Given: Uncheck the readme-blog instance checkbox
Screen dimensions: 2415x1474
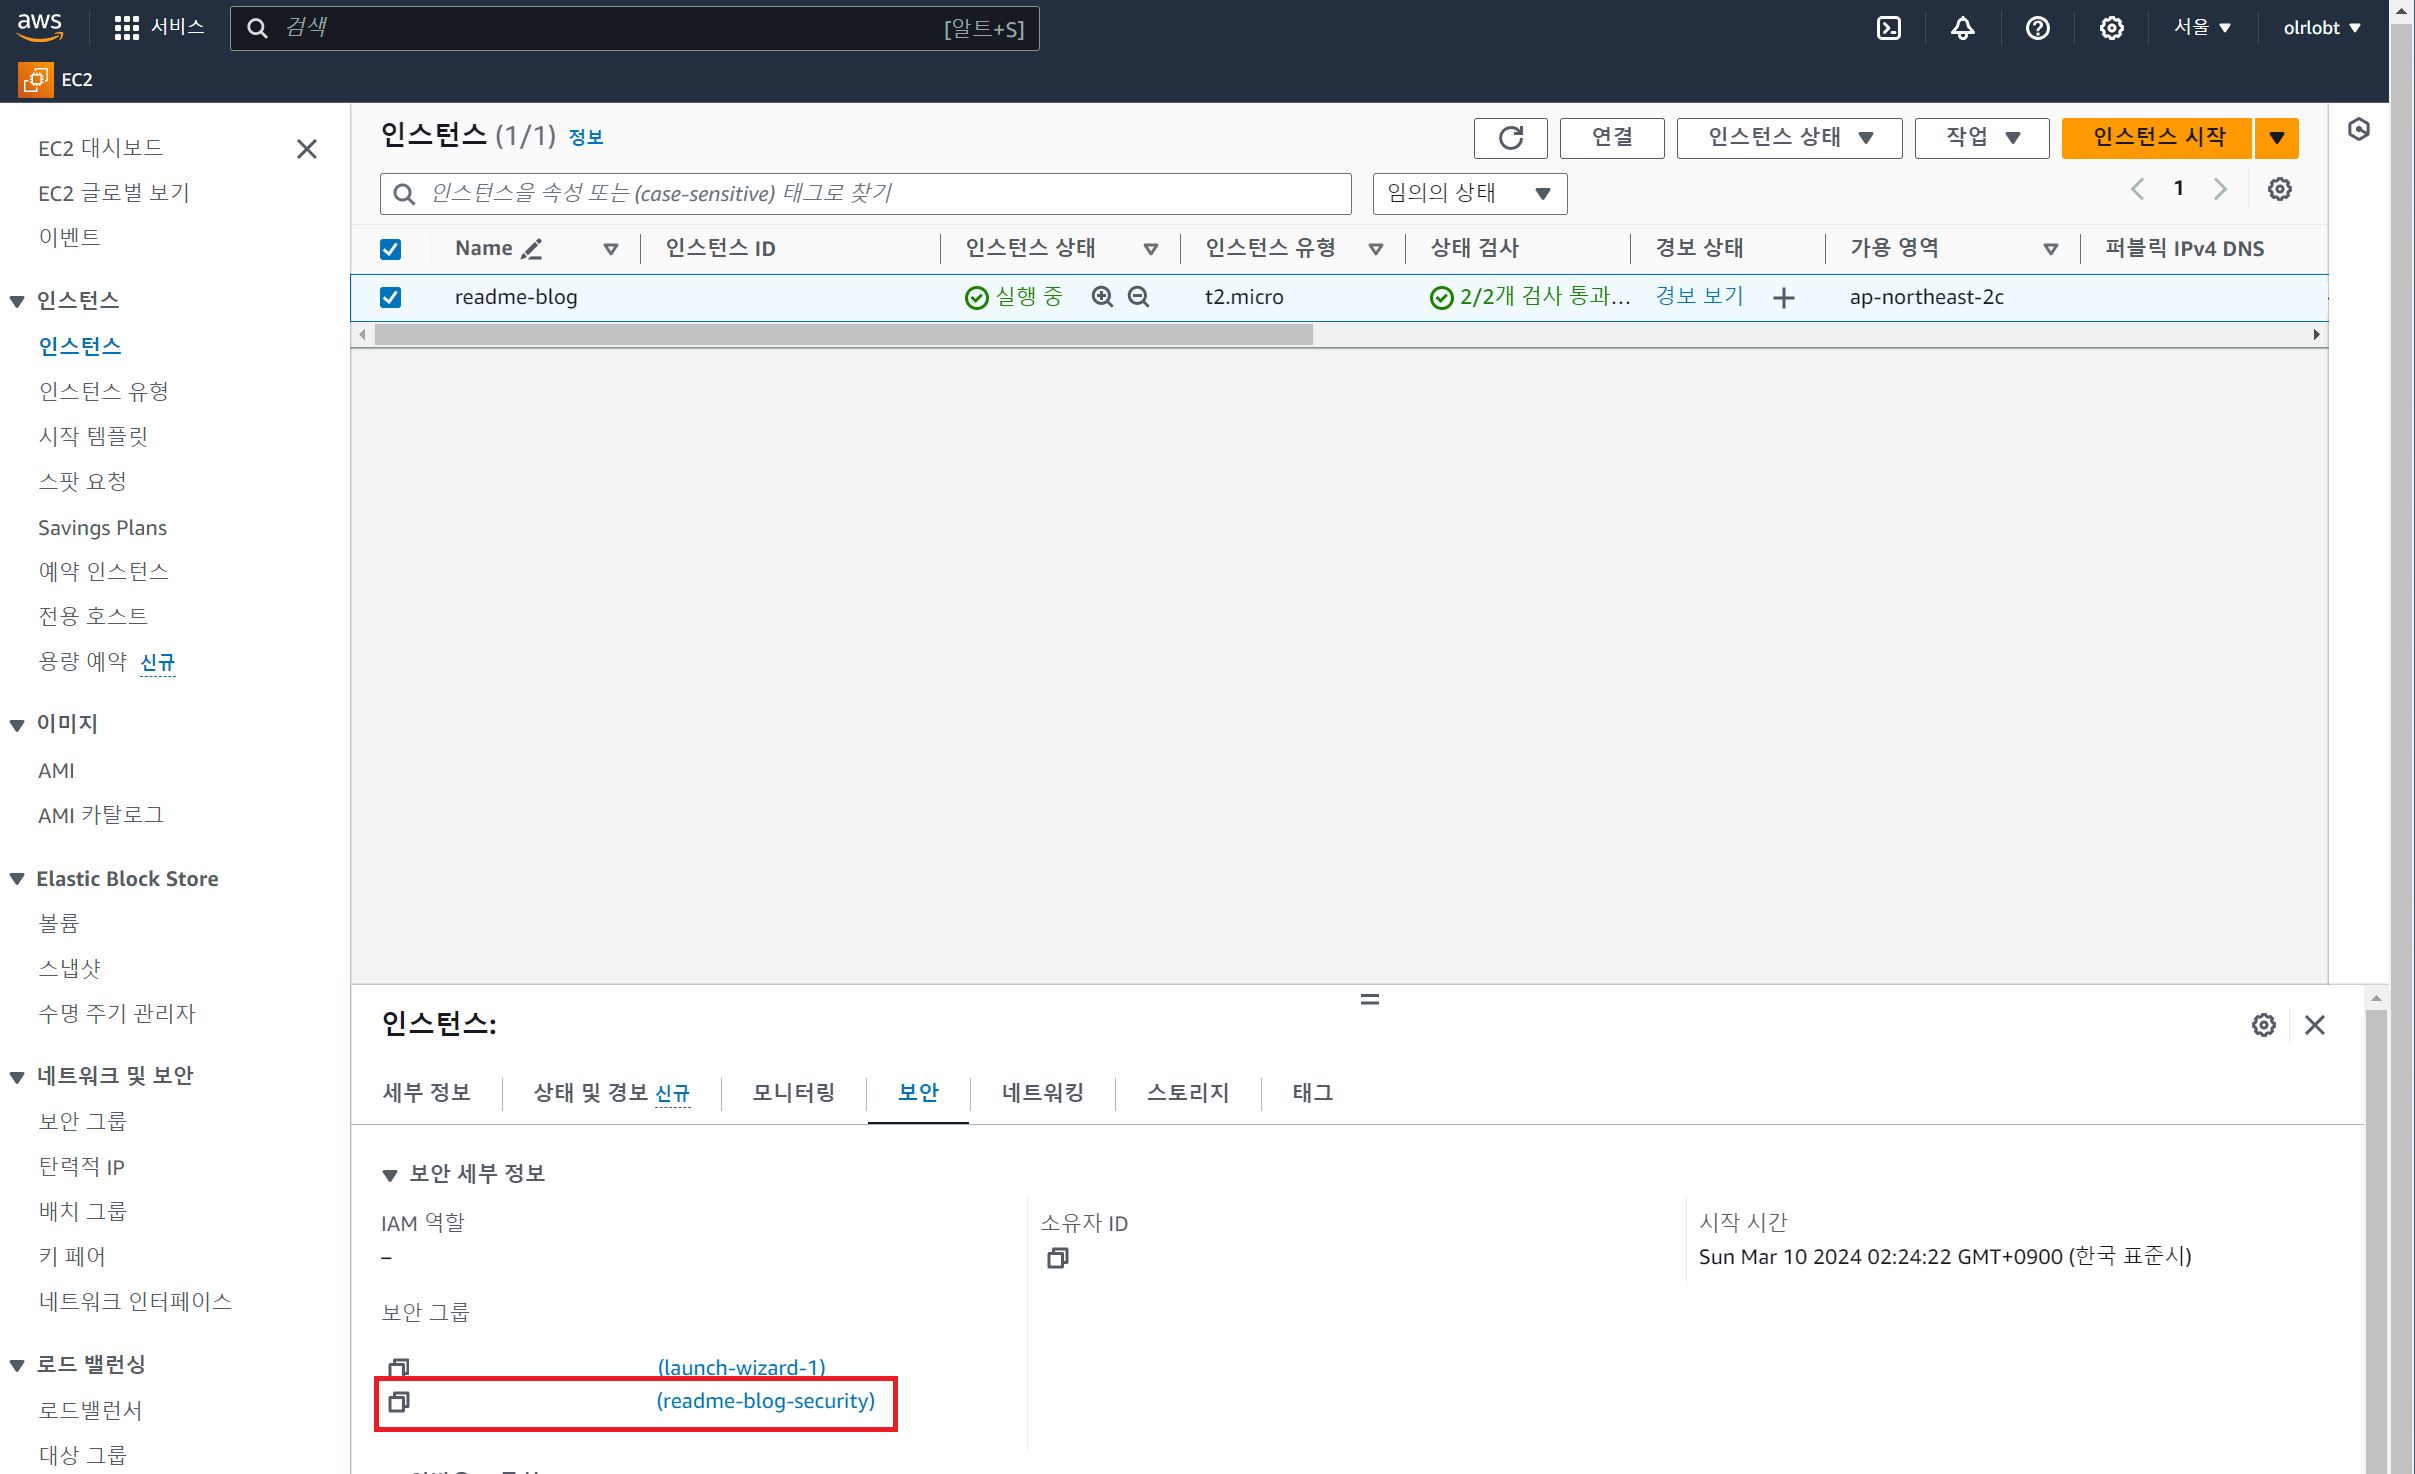Looking at the screenshot, I should click(391, 297).
